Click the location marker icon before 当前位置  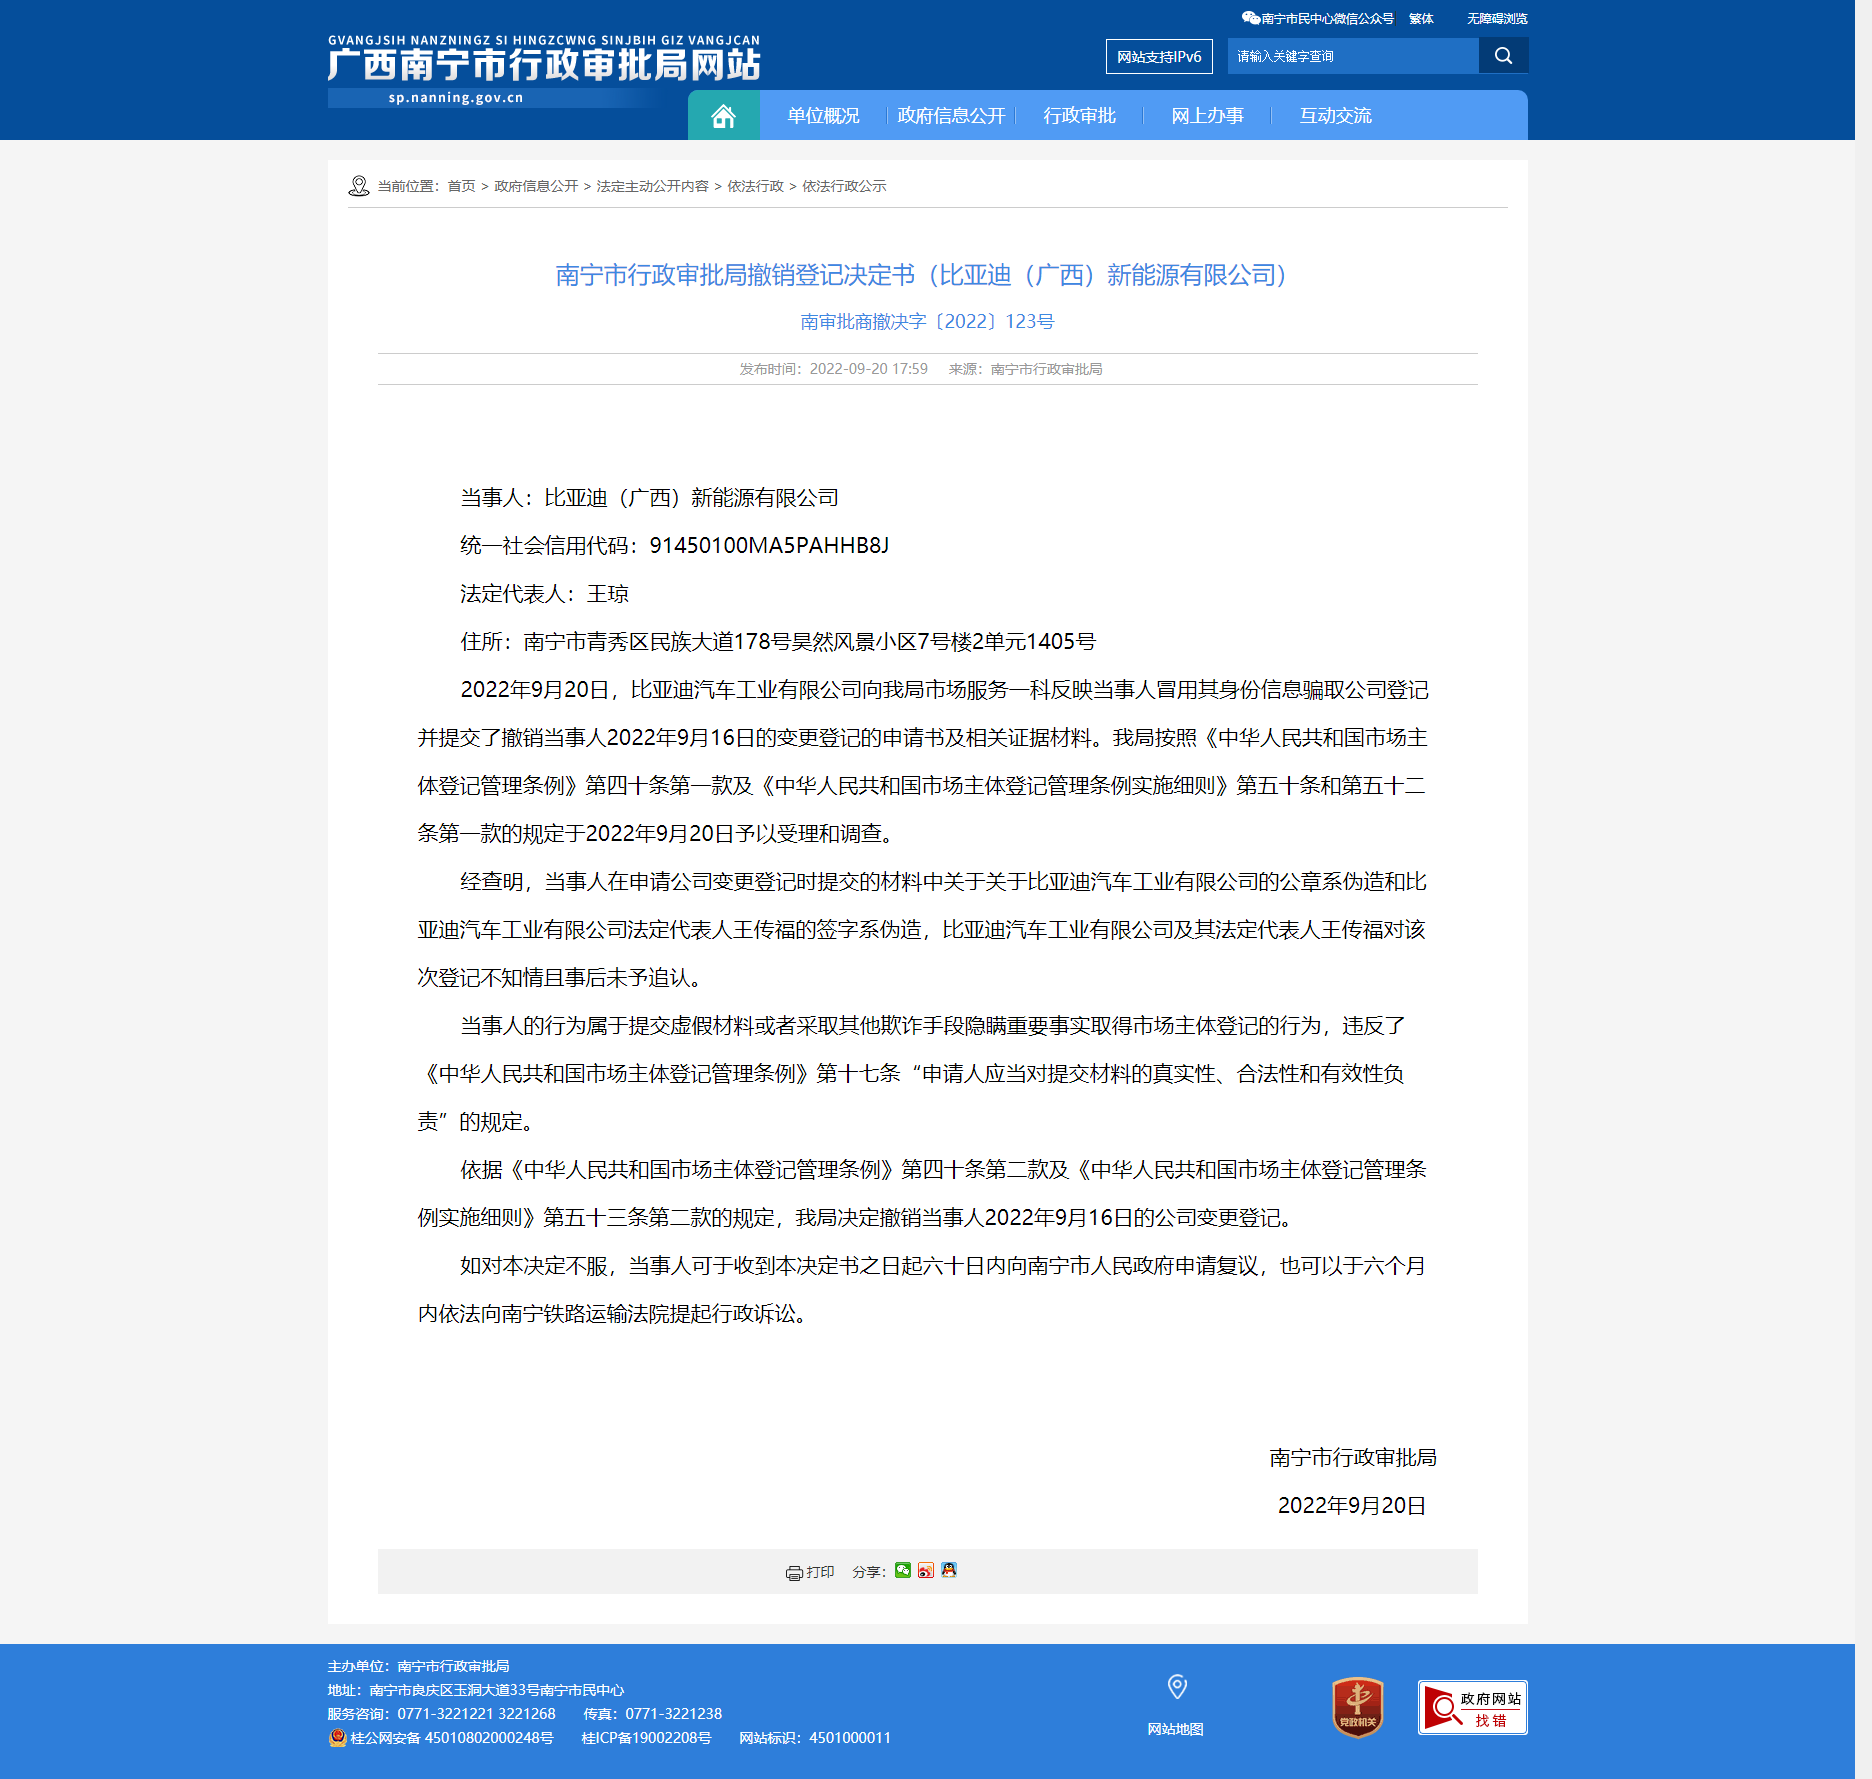(x=358, y=186)
